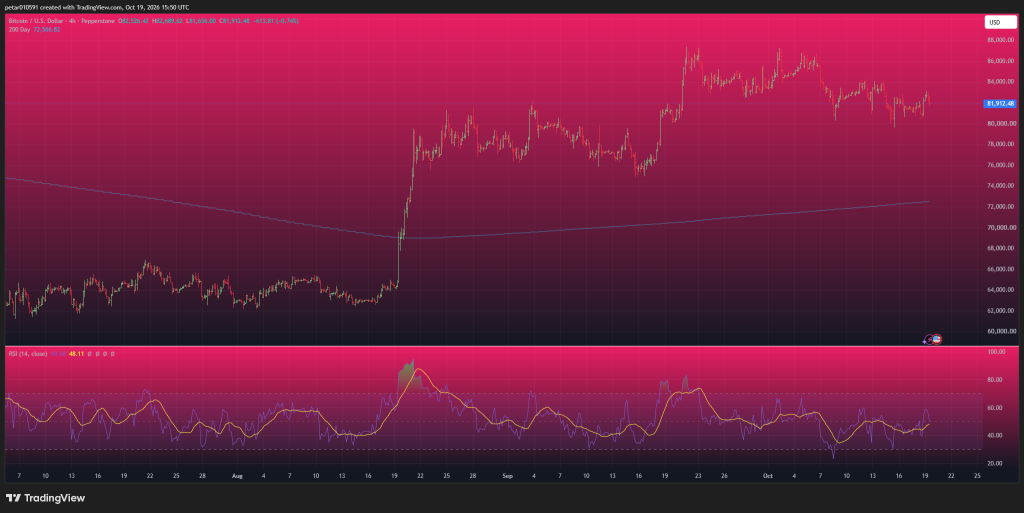
Task: Click the change value −613.81 (−0.74%)
Action: (276, 21)
